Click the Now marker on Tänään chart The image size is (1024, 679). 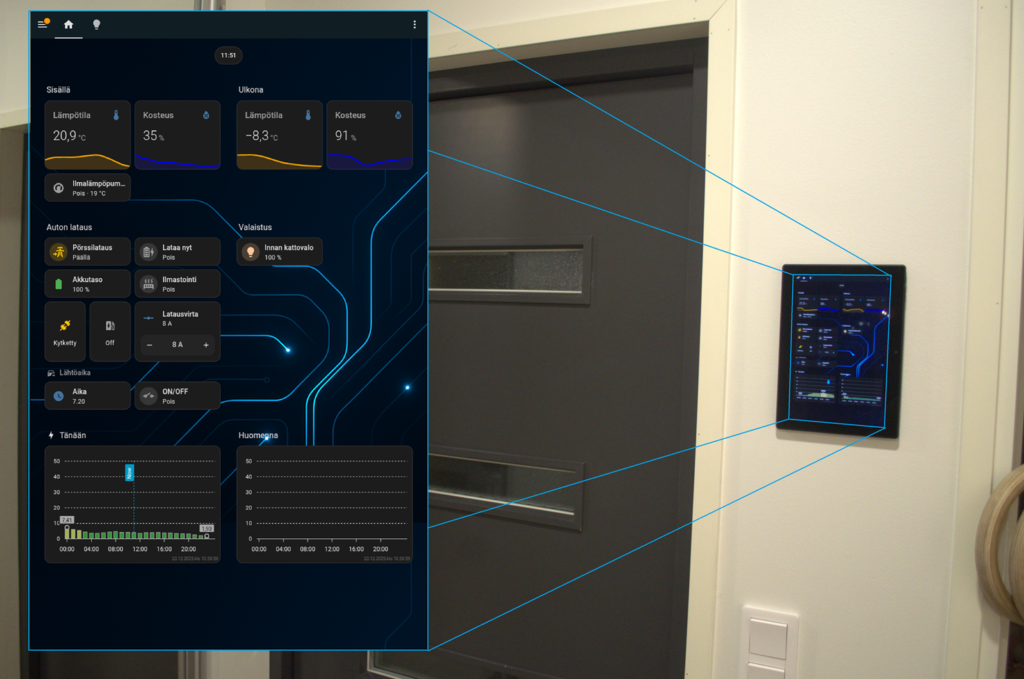(x=129, y=472)
